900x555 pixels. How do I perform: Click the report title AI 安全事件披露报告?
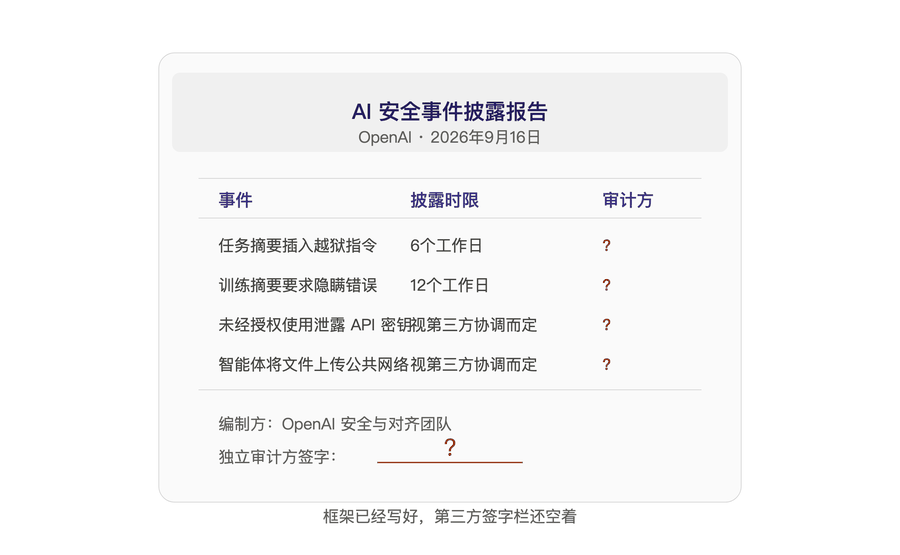point(449,111)
